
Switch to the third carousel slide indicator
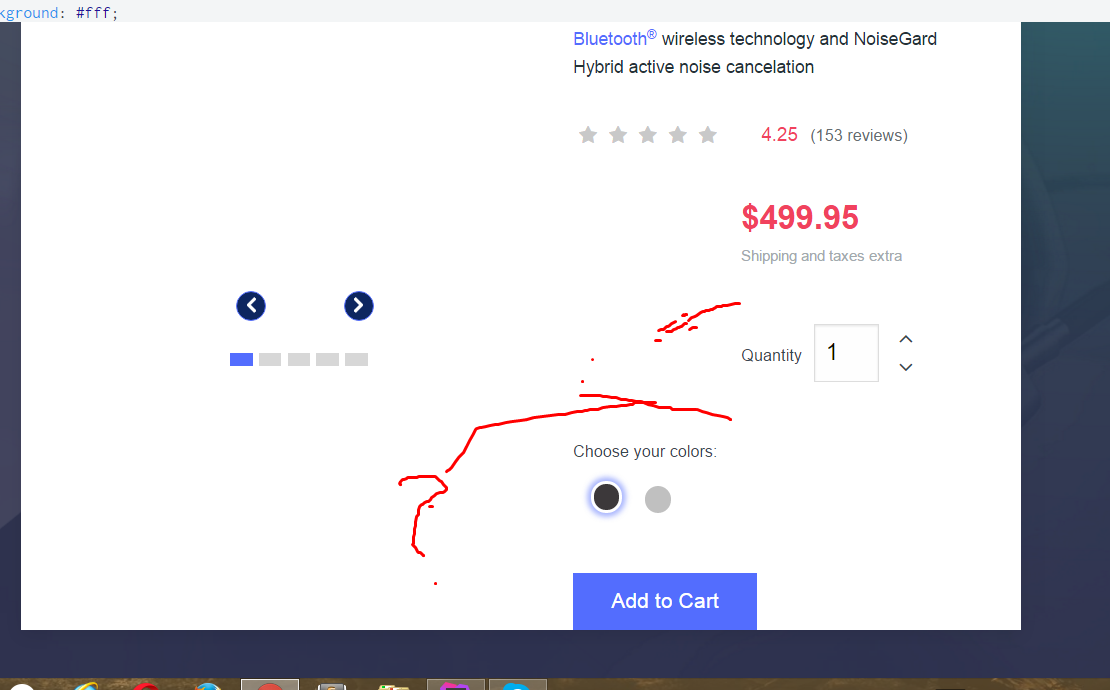click(x=299, y=360)
